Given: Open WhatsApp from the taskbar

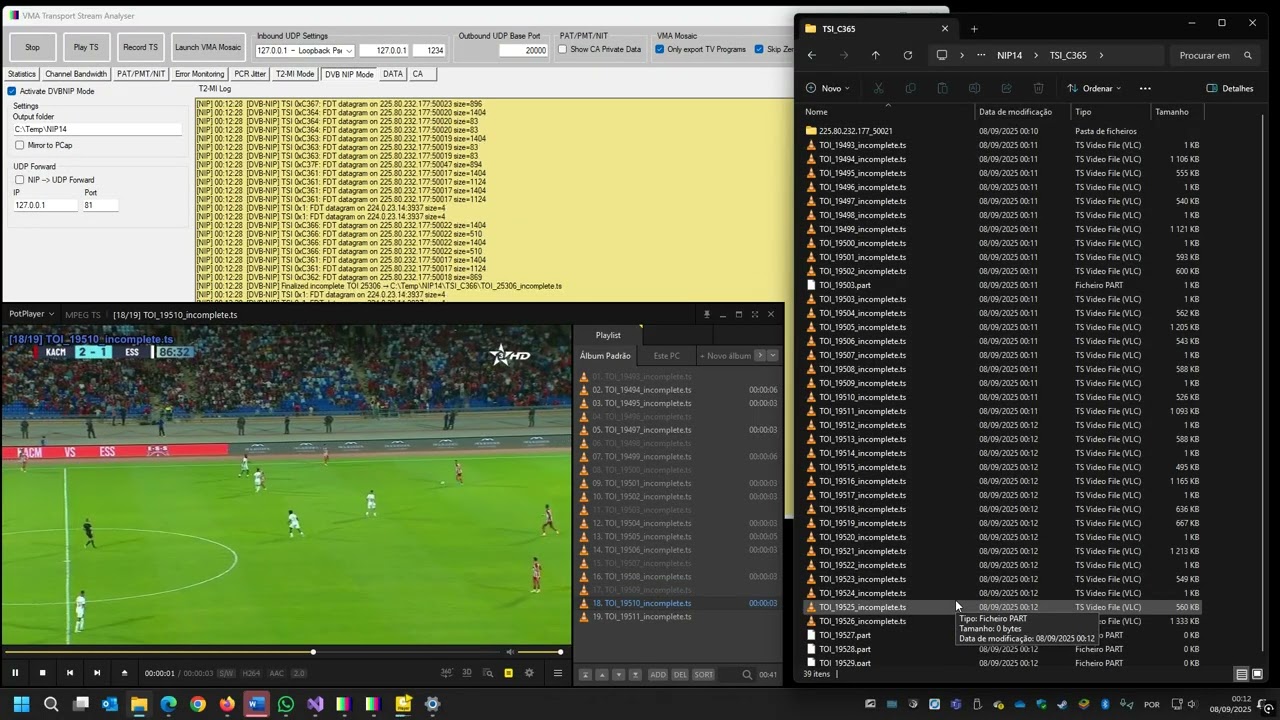Looking at the screenshot, I should pos(286,704).
